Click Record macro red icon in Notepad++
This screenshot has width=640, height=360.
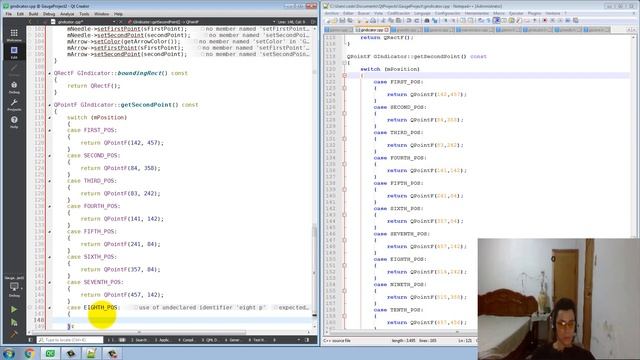544,20
